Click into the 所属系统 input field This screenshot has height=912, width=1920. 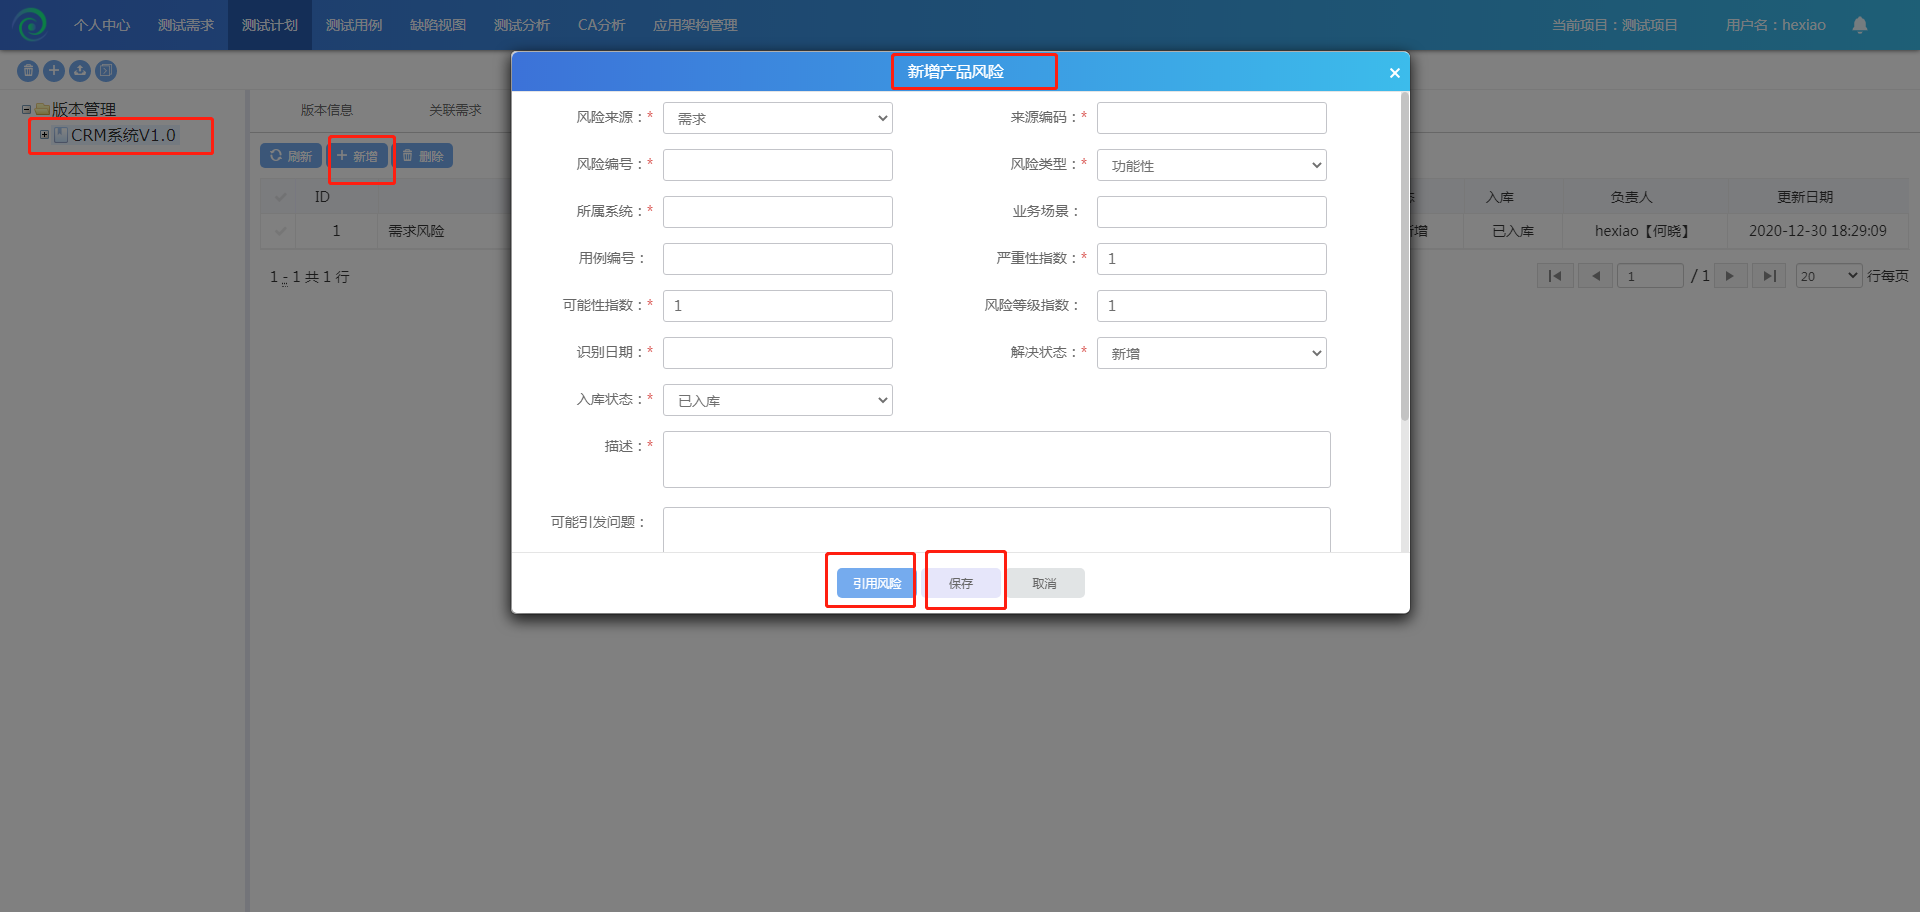click(778, 212)
